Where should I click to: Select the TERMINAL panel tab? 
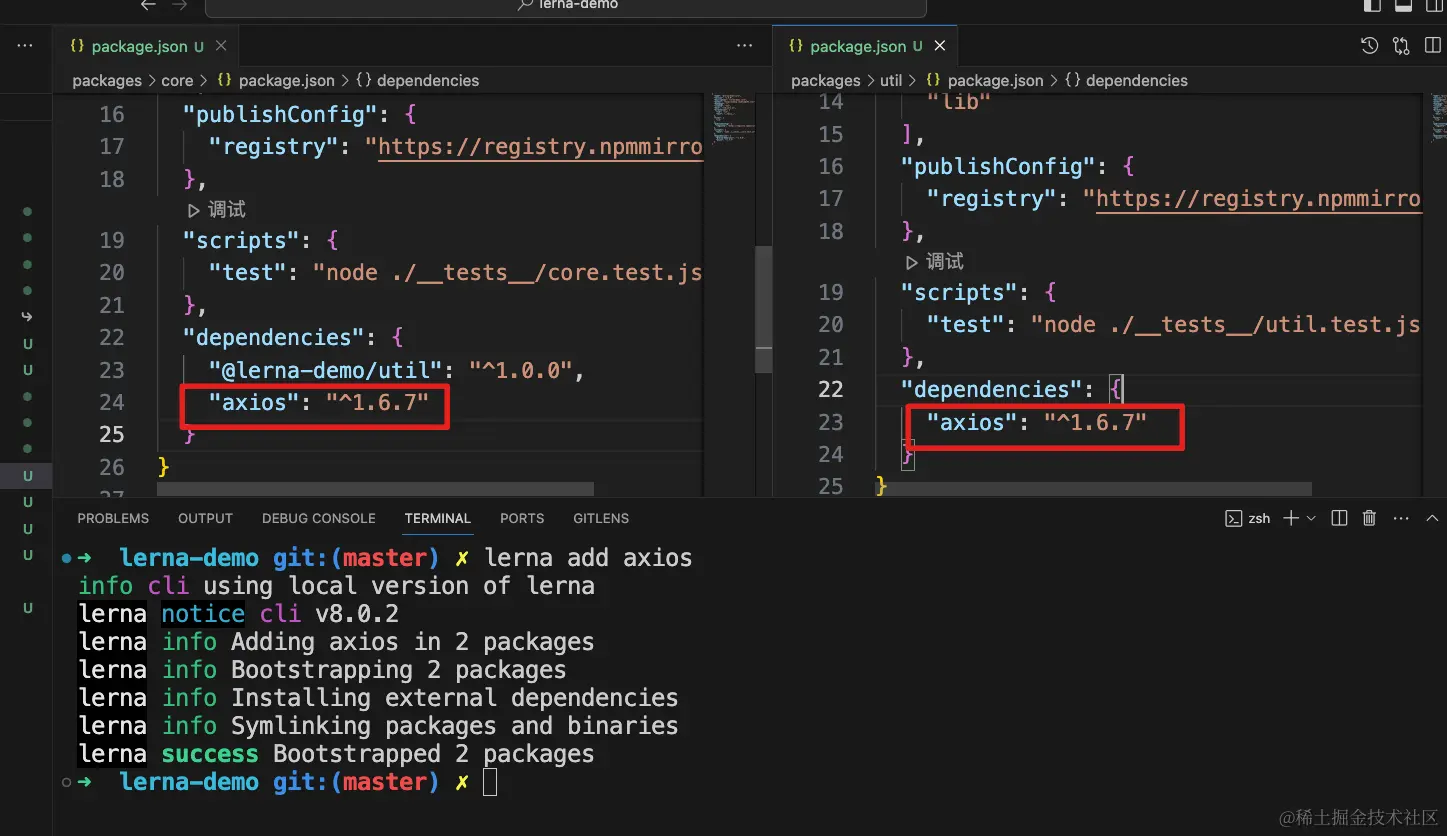click(437, 518)
